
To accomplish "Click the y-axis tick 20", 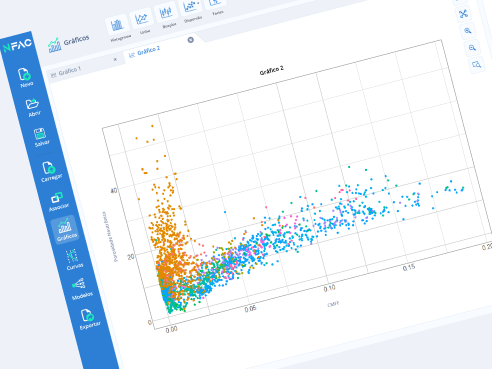I will 131,257.
